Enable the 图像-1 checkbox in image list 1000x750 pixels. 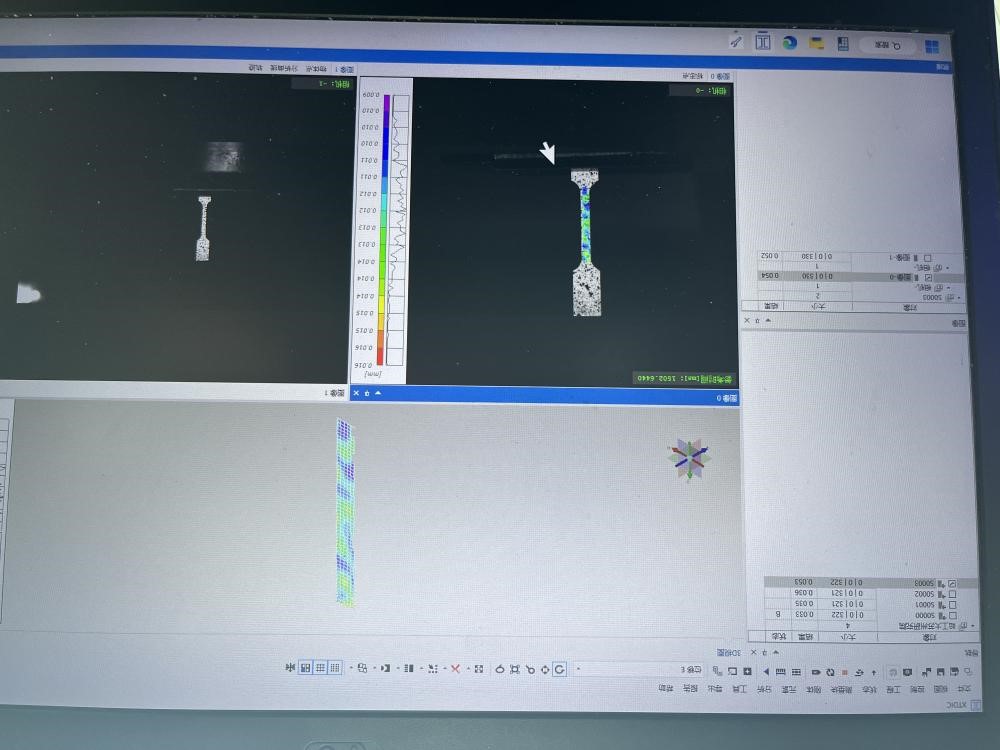tap(927, 258)
